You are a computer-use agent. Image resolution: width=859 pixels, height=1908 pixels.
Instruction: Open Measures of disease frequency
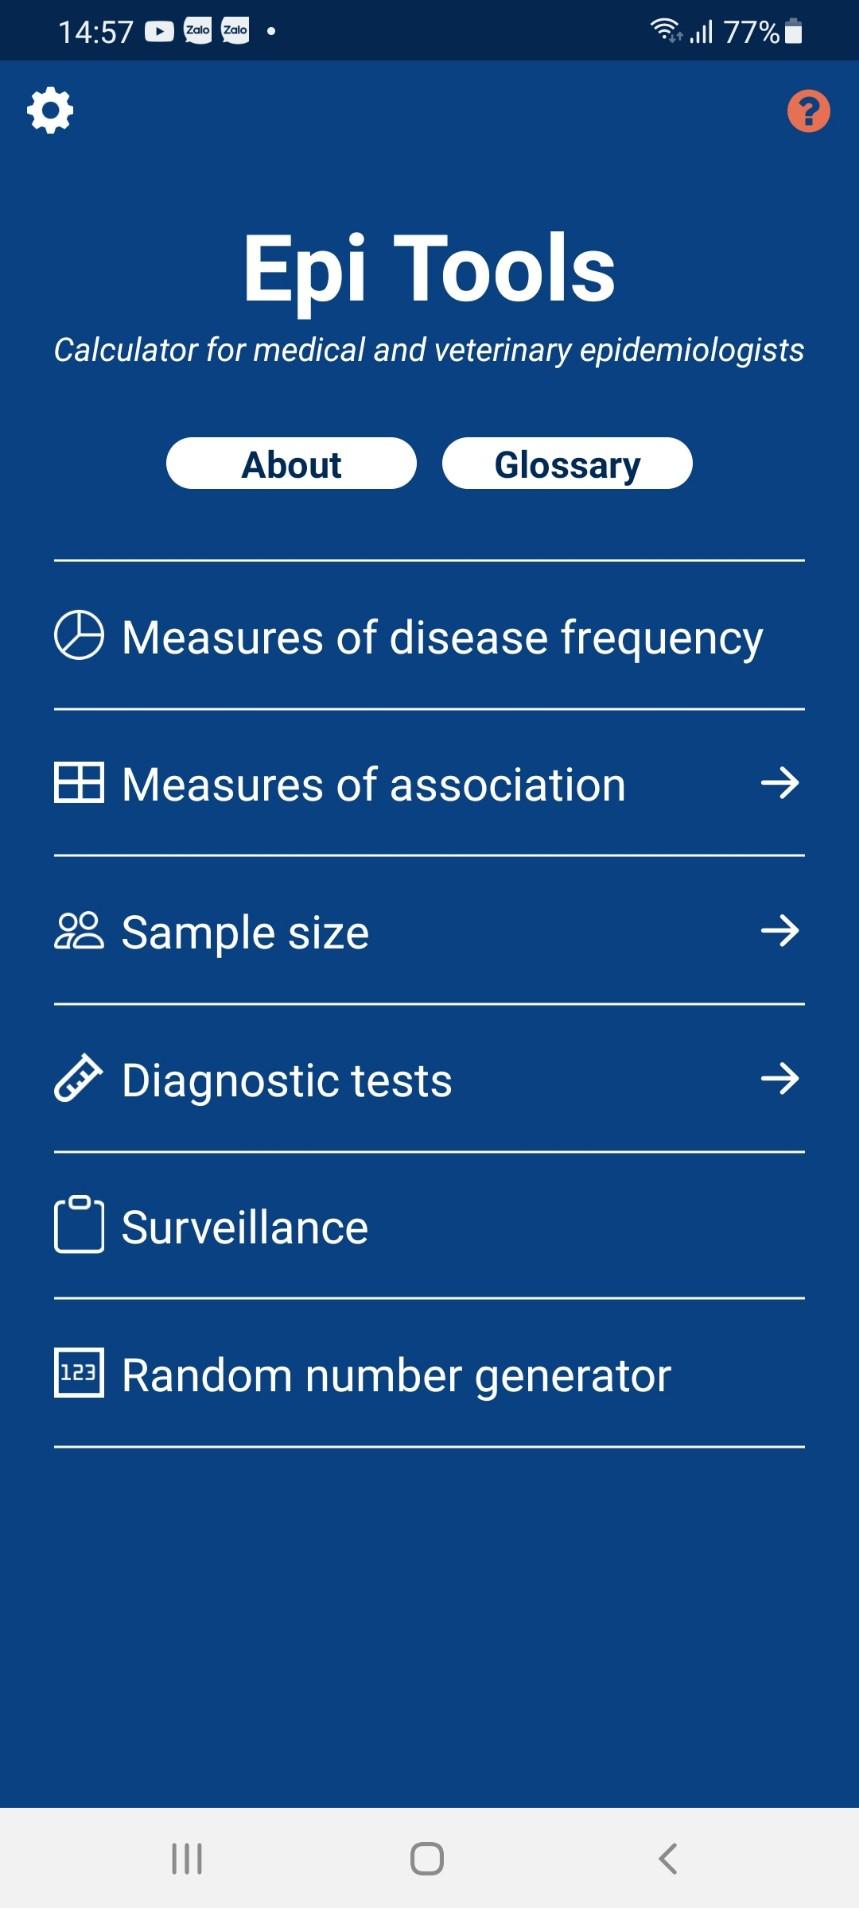tap(429, 636)
